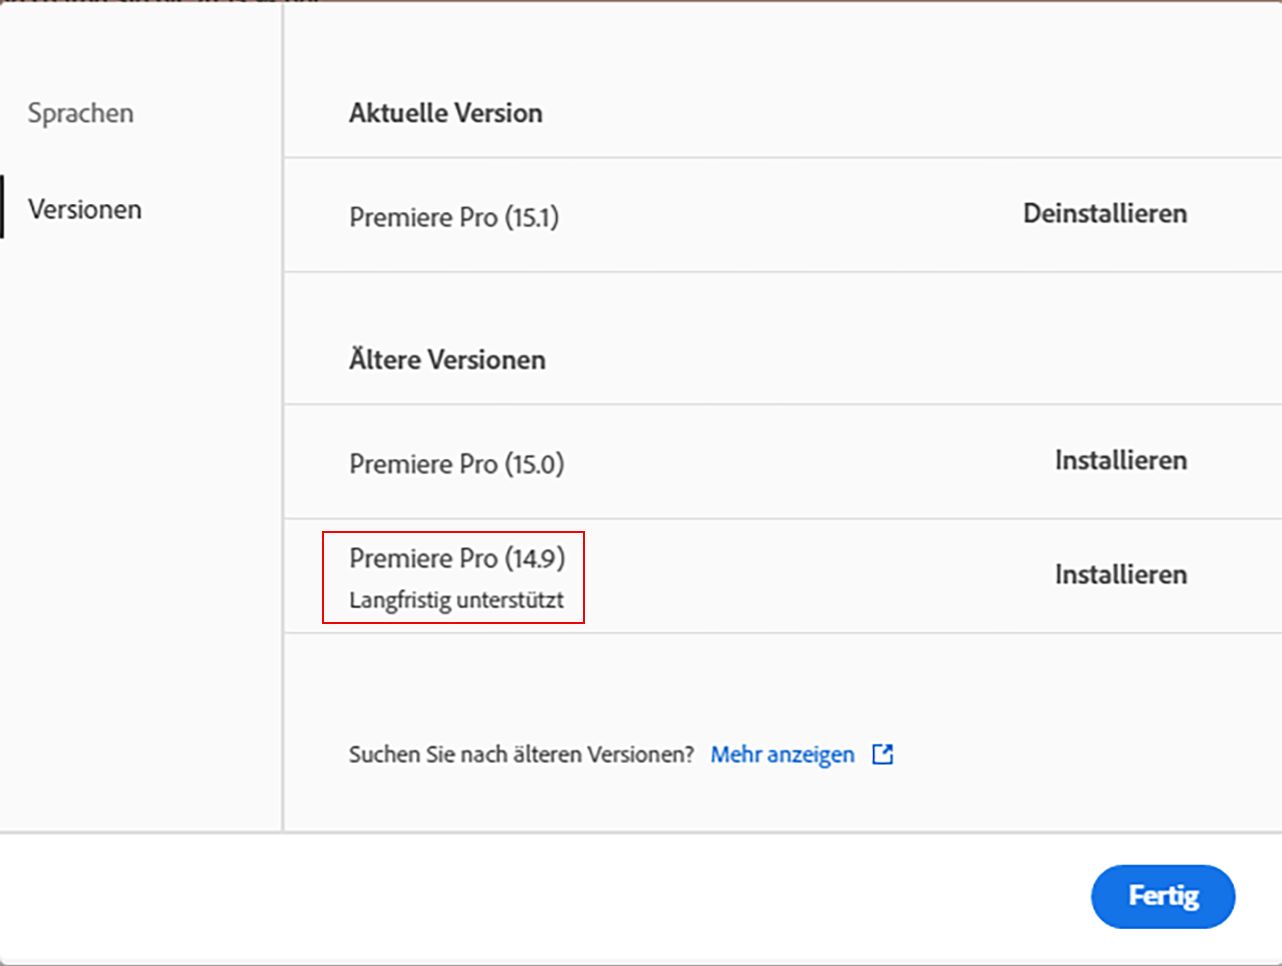The image size is (1282, 966).
Task: Open the Sprachen section in sidebar
Action: click(80, 113)
